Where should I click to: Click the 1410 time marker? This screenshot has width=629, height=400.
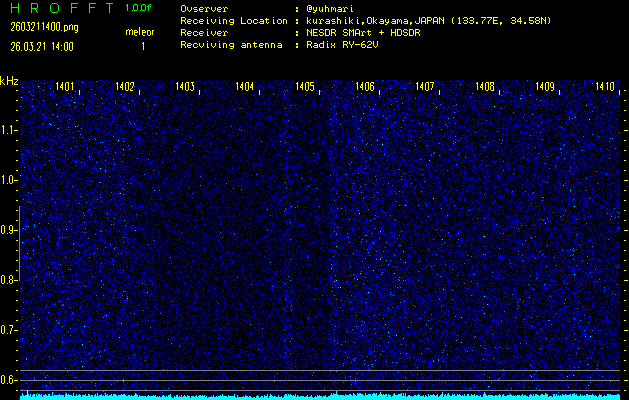tap(604, 87)
